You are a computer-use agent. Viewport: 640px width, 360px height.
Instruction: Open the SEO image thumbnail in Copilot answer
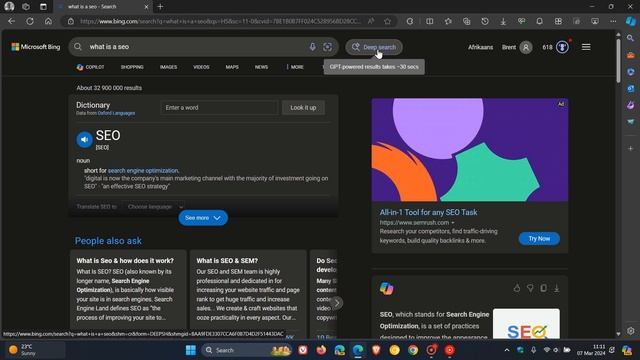[526, 324]
